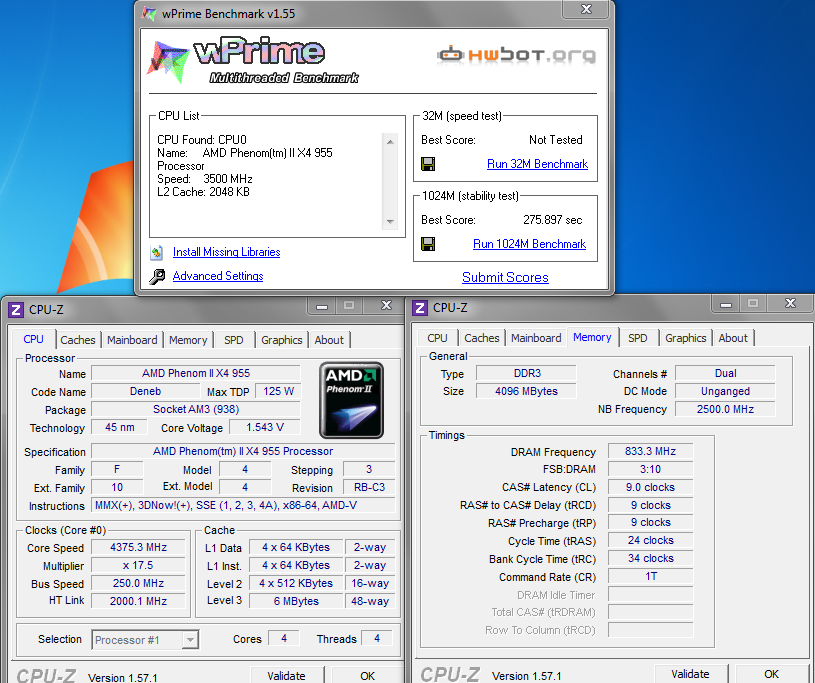The image size is (815, 683).
Task: Click the CAS# Latency value 9.0 clocks
Action: [x=650, y=487]
